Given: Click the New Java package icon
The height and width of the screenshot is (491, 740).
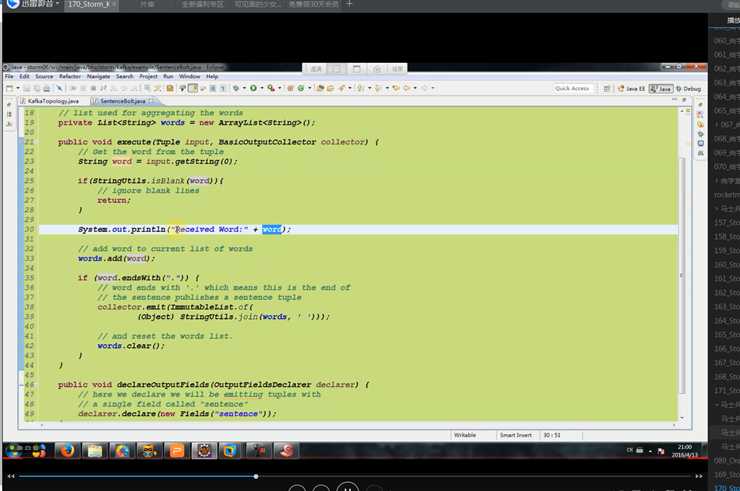Looking at the screenshot, I should [x=290, y=88].
